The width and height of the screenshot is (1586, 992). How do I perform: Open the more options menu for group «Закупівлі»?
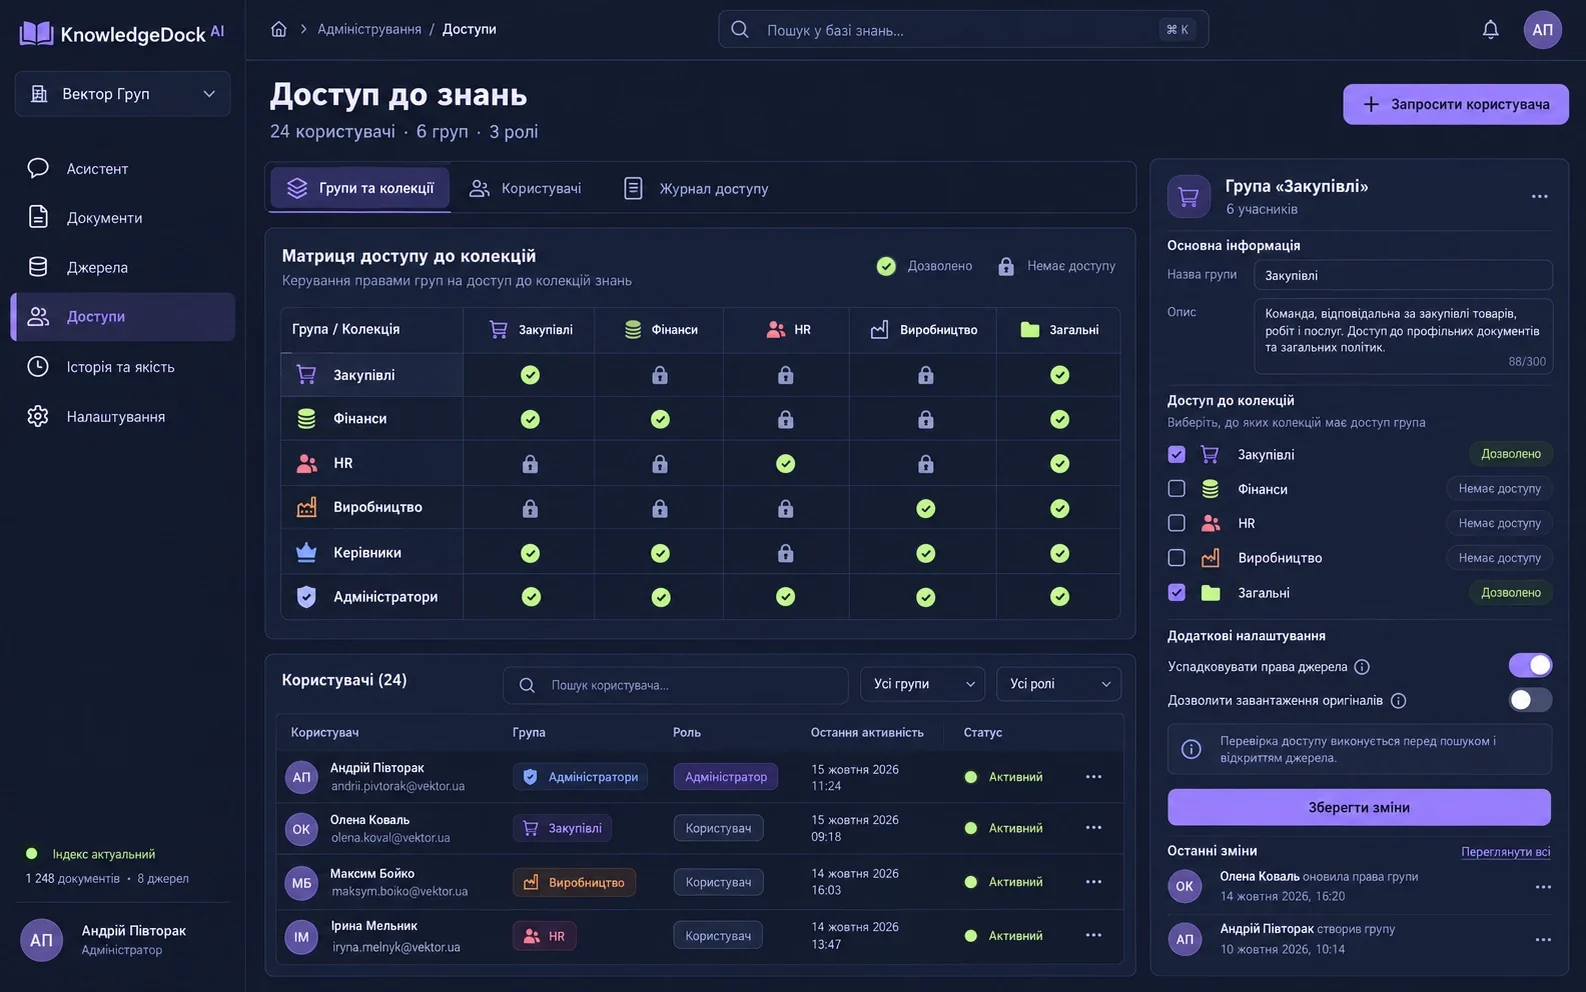point(1540,196)
